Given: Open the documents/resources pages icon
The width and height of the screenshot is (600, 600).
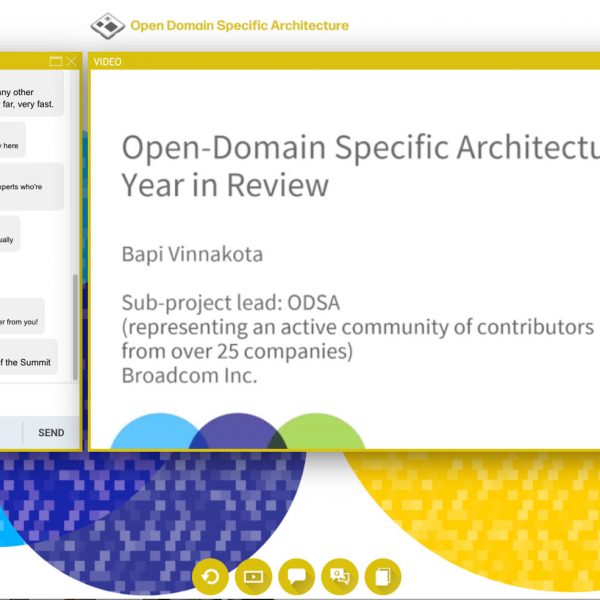Looking at the screenshot, I should [382, 577].
